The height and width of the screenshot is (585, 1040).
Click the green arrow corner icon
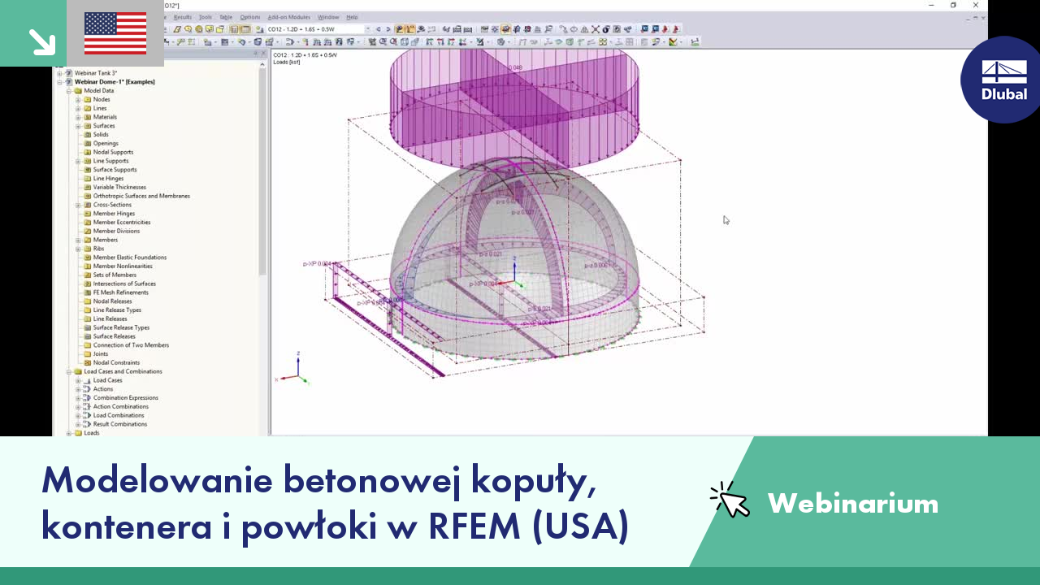42,42
